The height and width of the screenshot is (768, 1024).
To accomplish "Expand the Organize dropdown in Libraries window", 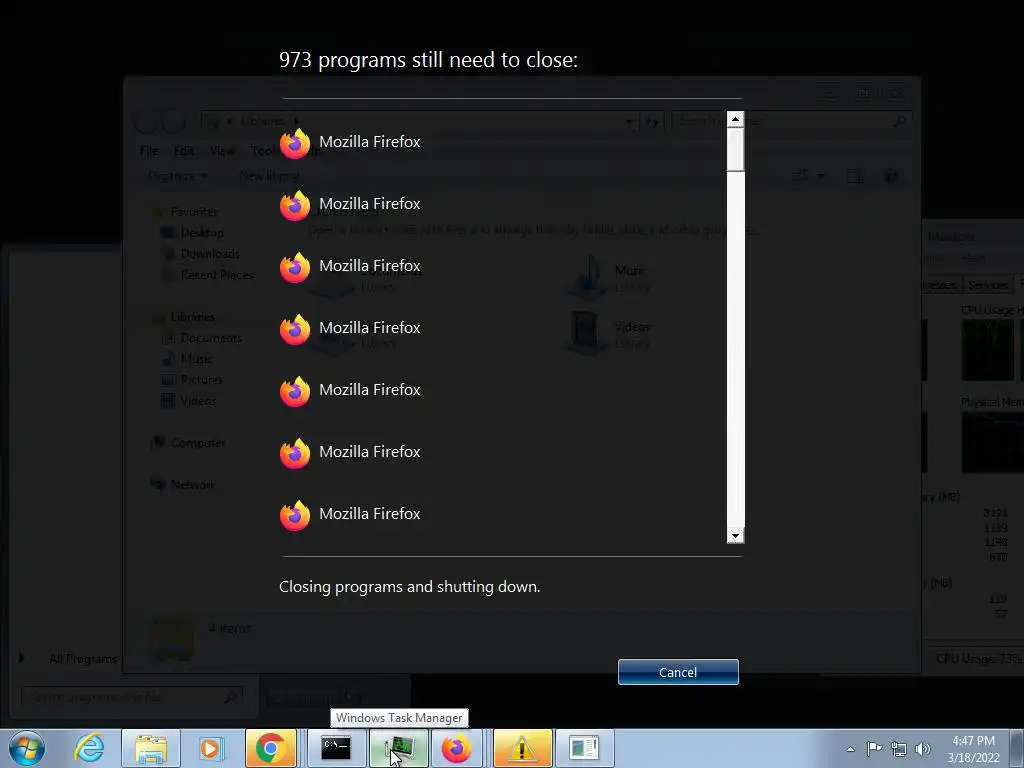I will pyautogui.click(x=178, y=176).
